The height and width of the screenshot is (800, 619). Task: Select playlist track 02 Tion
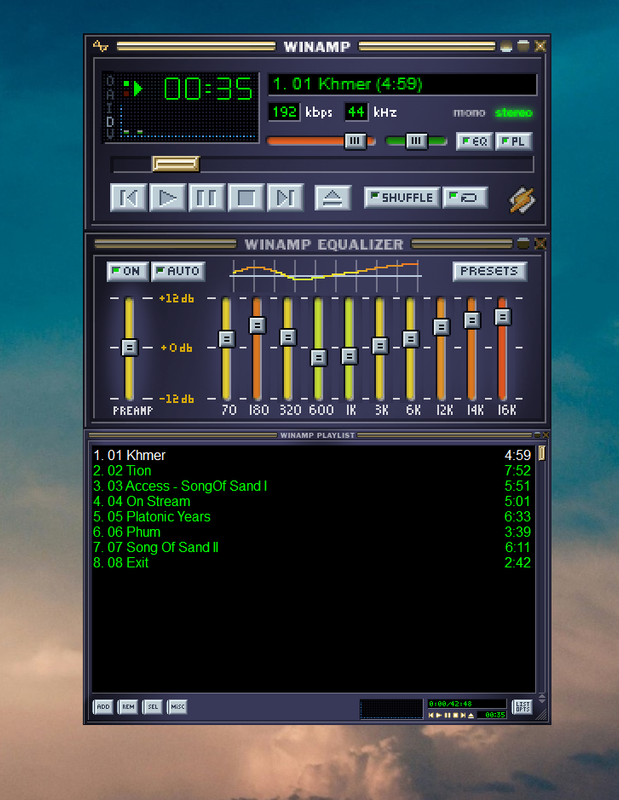(312, 470)
